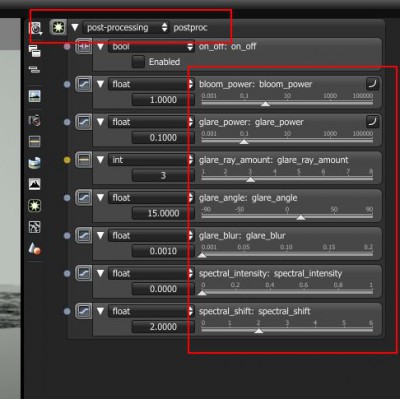Collapse the glare_angle node triangle
The image size is (400, 399).
(x=100, y=198)
